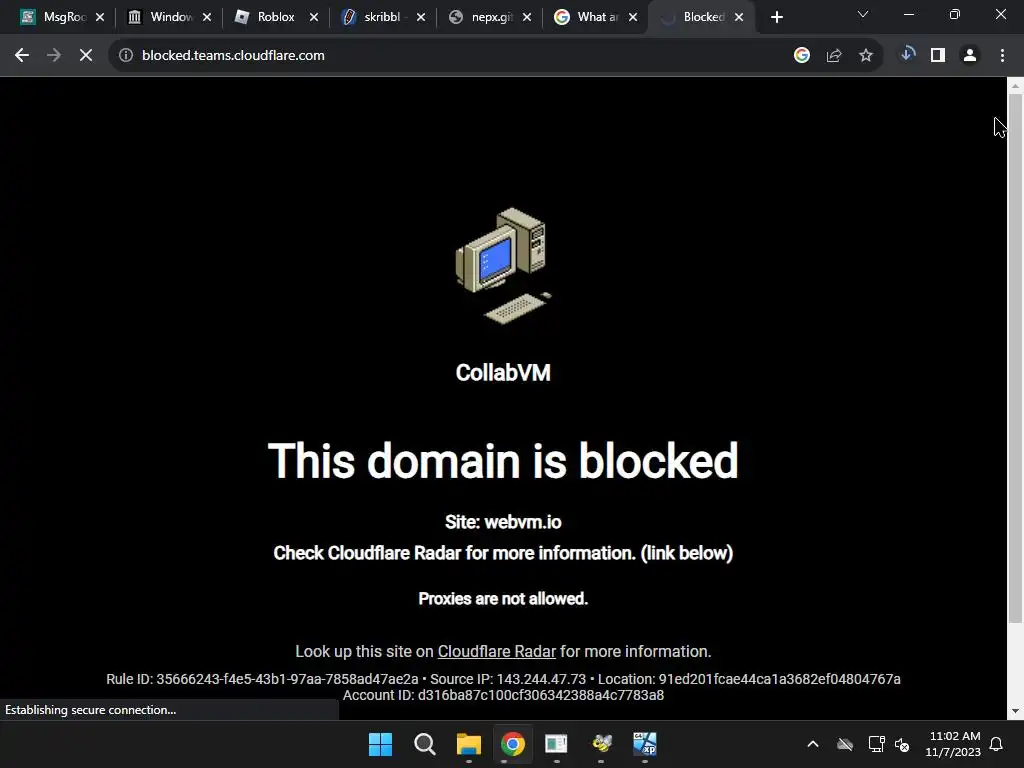Share this page icon in address bar

833,56
